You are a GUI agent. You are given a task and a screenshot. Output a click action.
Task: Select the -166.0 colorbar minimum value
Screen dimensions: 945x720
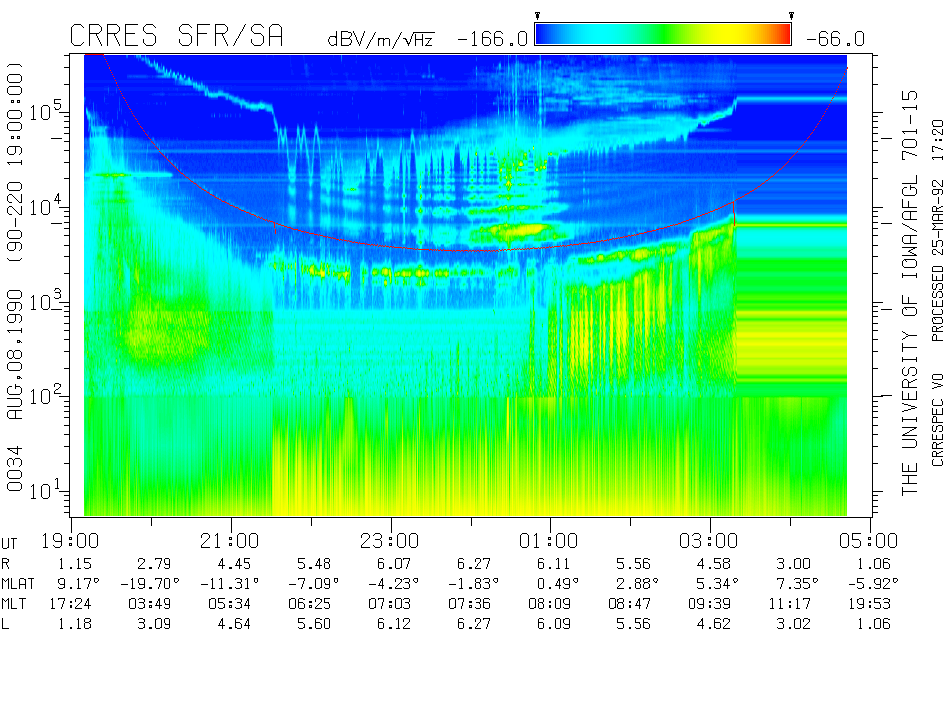point(491,39)
